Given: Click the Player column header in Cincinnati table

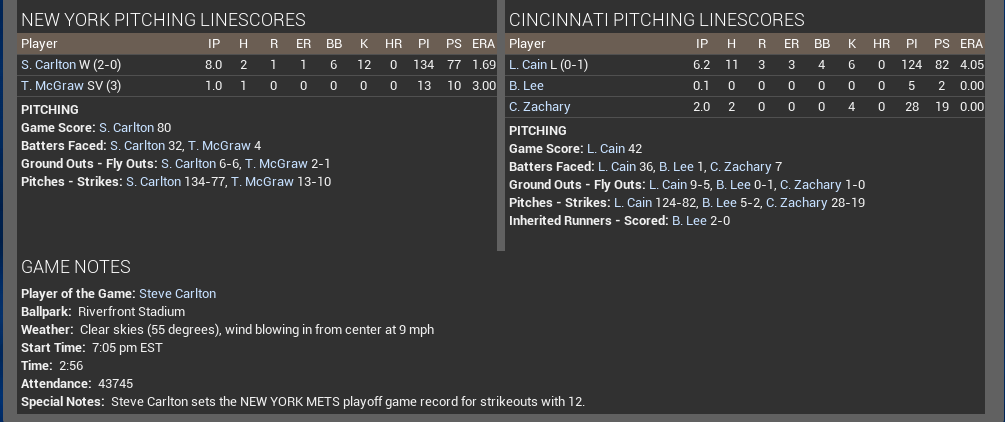Looking at the screenshot, I should pos(527,44).
